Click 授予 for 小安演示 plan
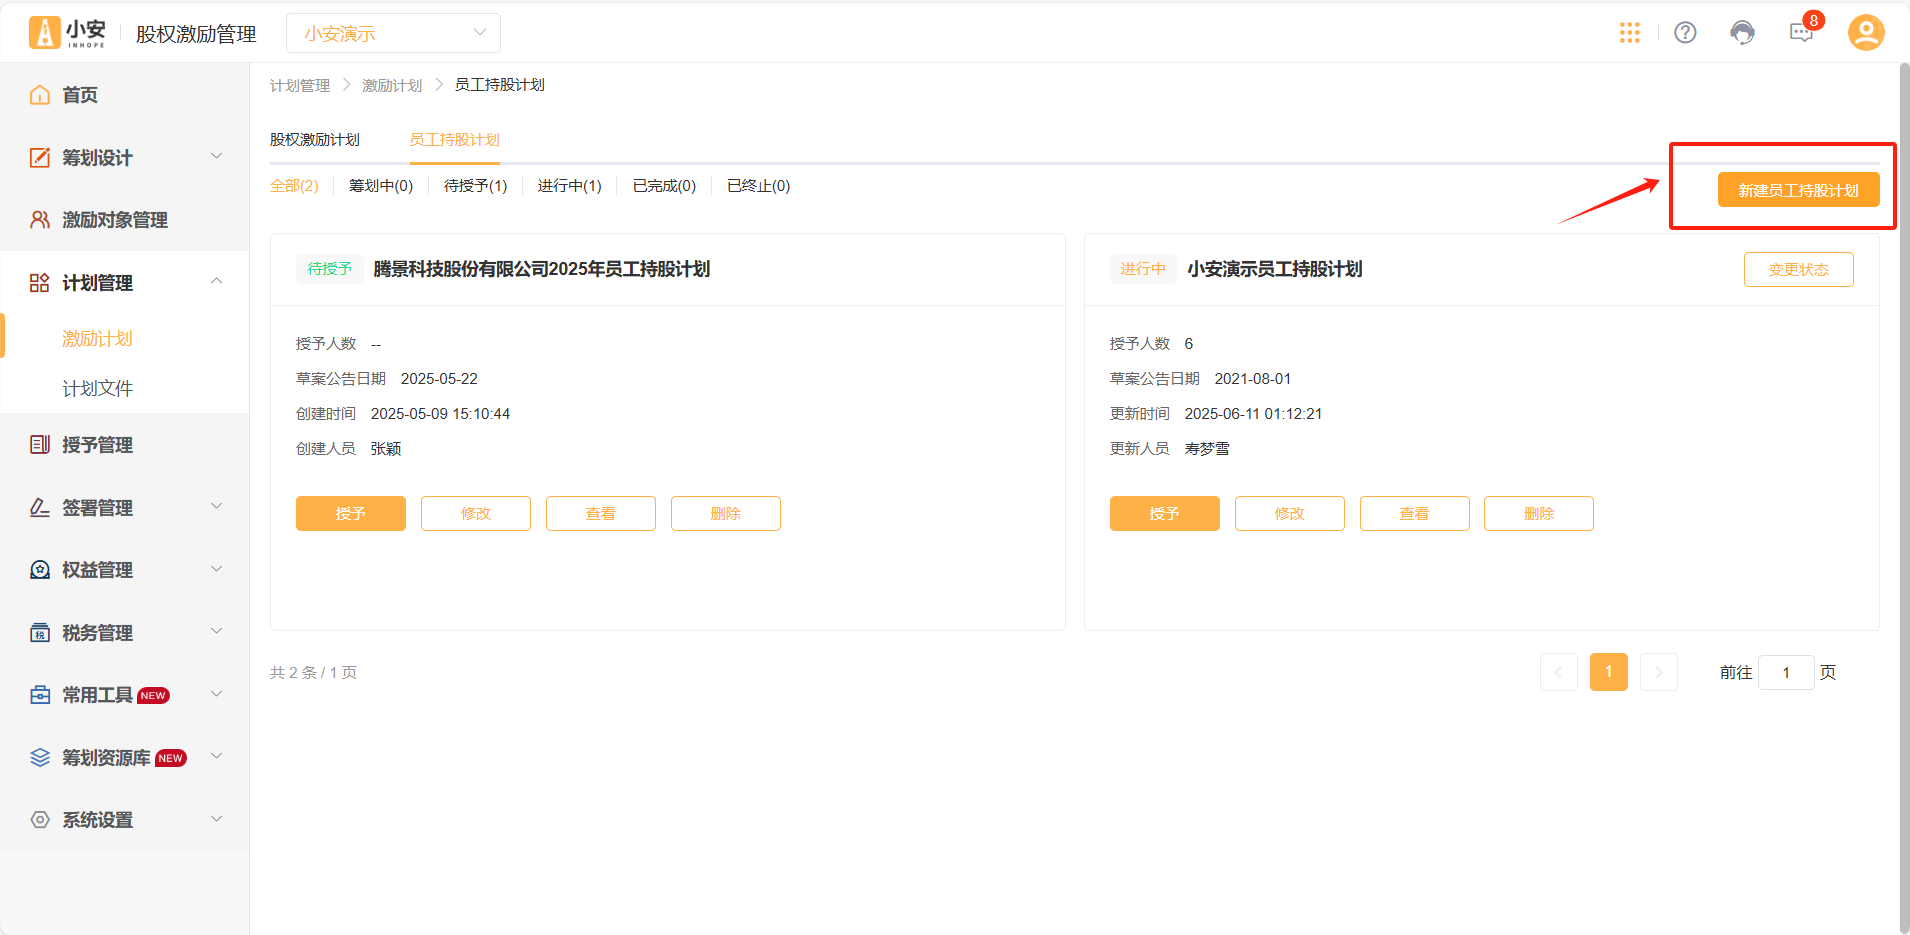 point(1165,513)
